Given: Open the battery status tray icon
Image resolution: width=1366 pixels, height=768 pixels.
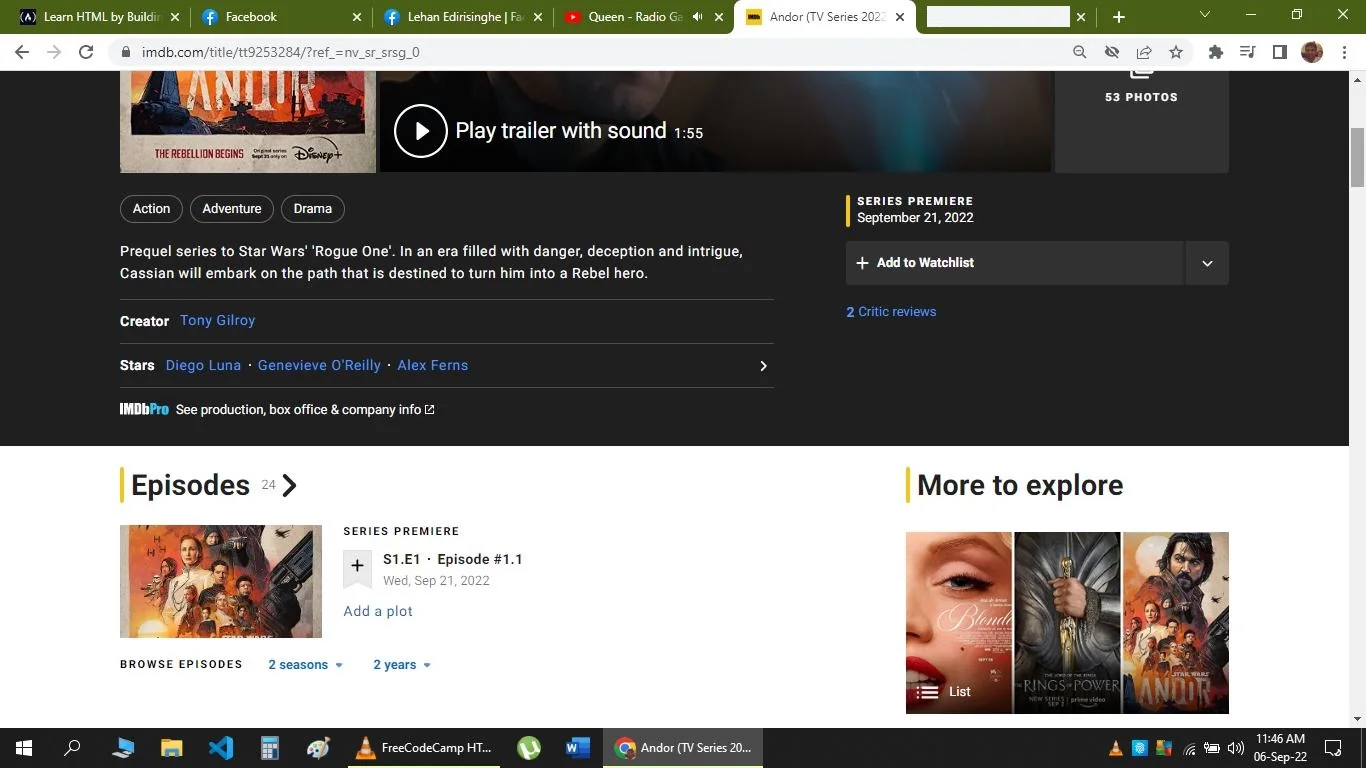Looking at the screenshot, I should point(1212,748).
